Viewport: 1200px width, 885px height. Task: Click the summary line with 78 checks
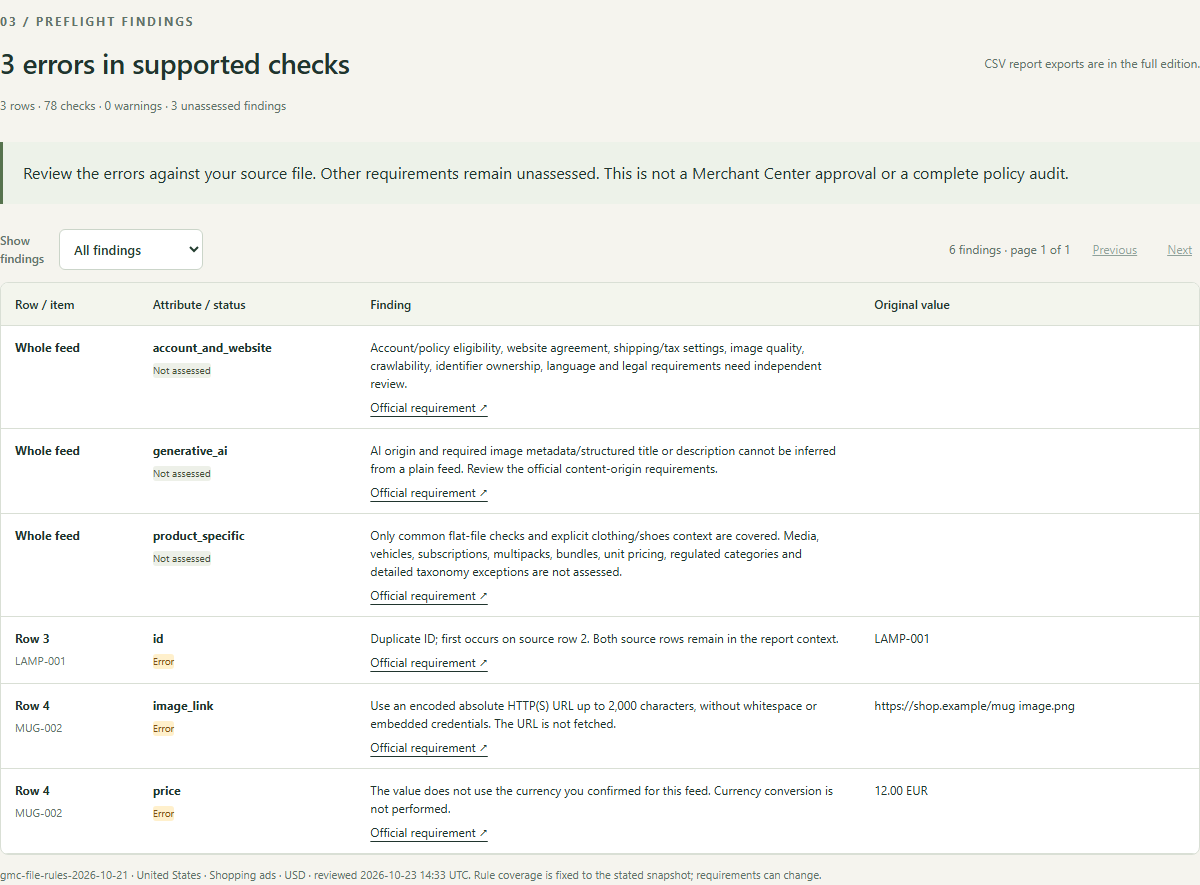[143, 106]
